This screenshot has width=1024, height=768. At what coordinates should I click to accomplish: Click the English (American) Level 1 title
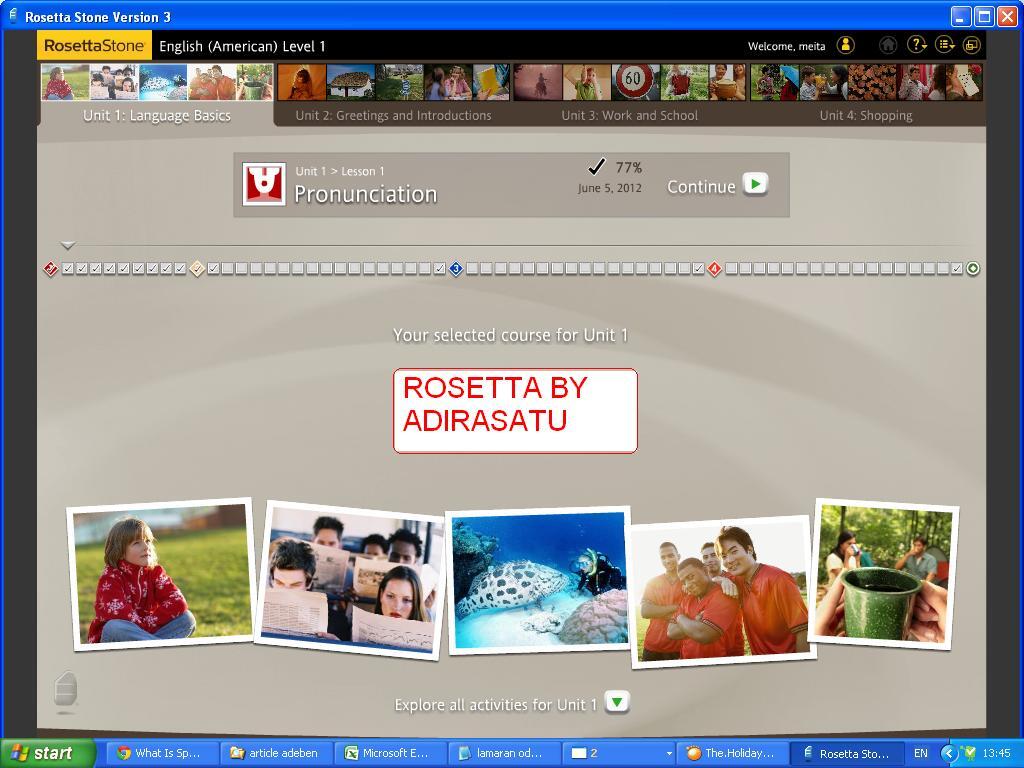pyautogui.click(x=242, y=46)
